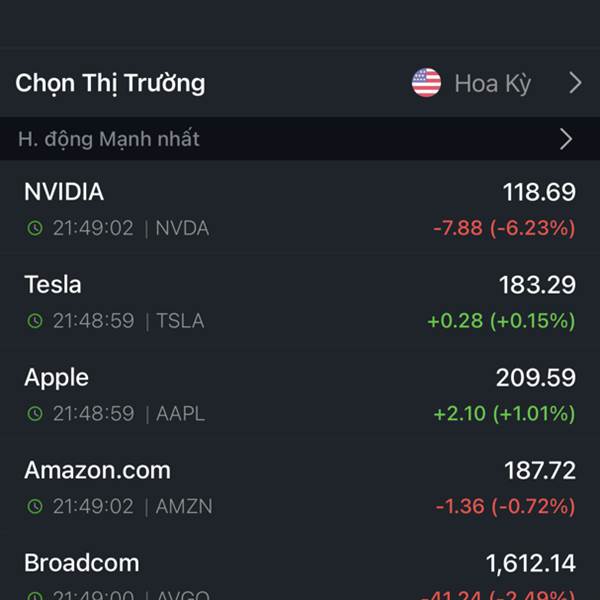600x600 pixels.
Task: Open Amazon.com stock details
Action: [x=300, y=487]
